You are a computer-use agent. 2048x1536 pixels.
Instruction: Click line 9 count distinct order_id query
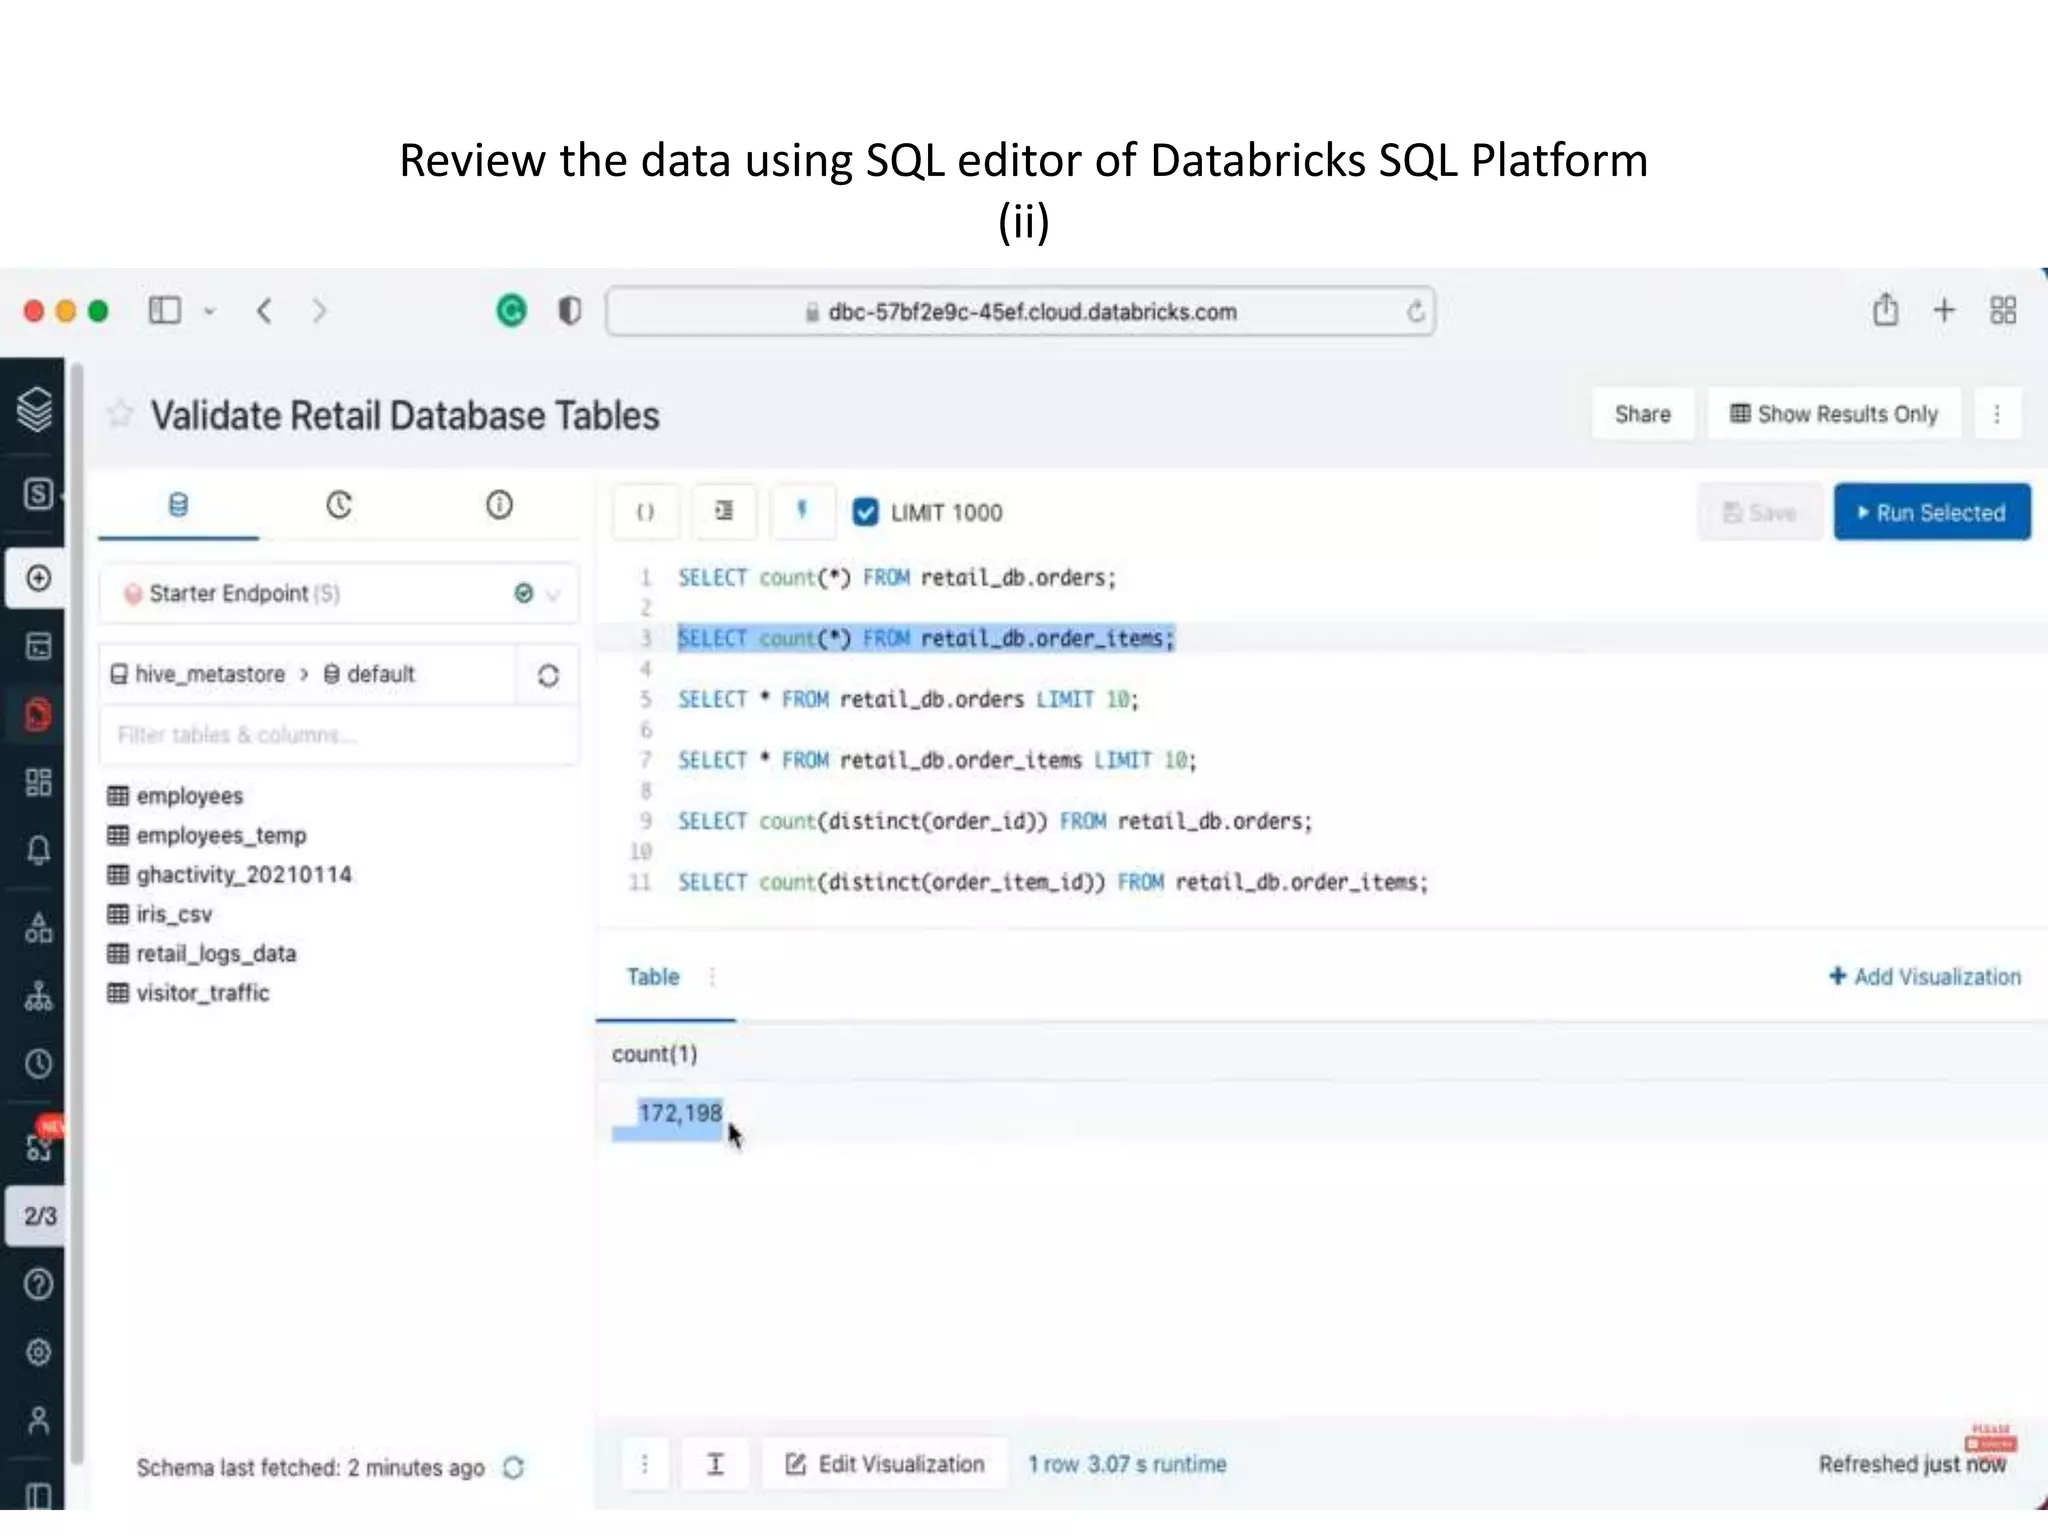pos(995,821)
